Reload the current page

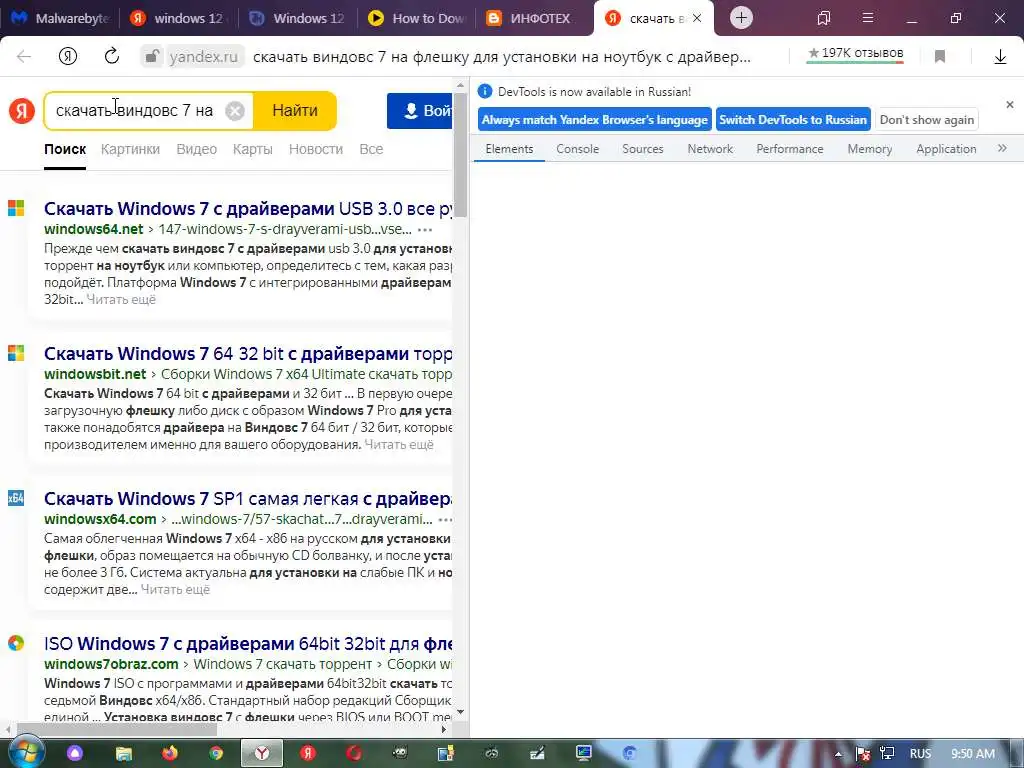coord(112,56)
